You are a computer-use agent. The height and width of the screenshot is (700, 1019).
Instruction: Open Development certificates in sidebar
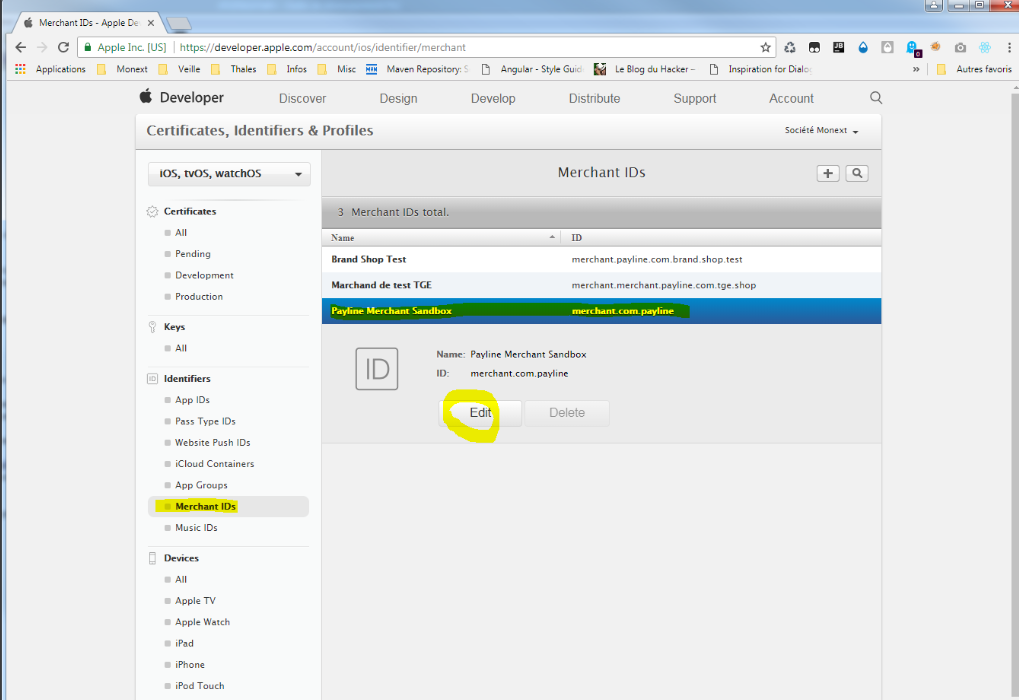point(204,276)
